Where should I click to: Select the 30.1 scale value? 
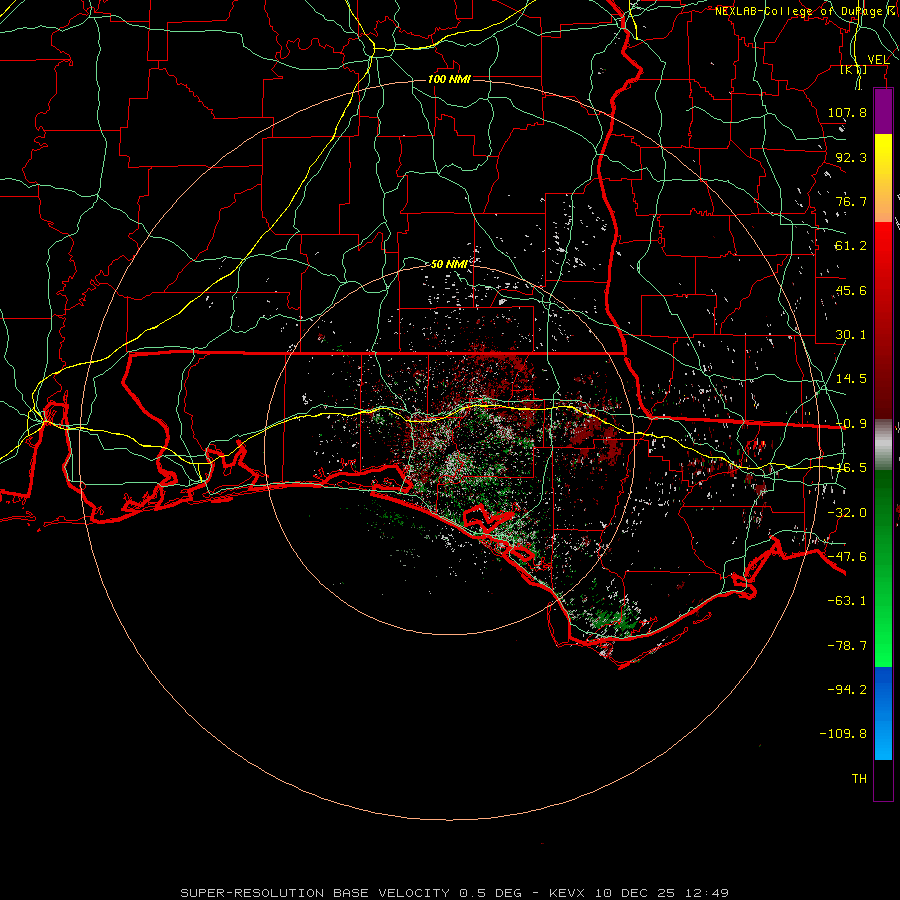point(851,335)
